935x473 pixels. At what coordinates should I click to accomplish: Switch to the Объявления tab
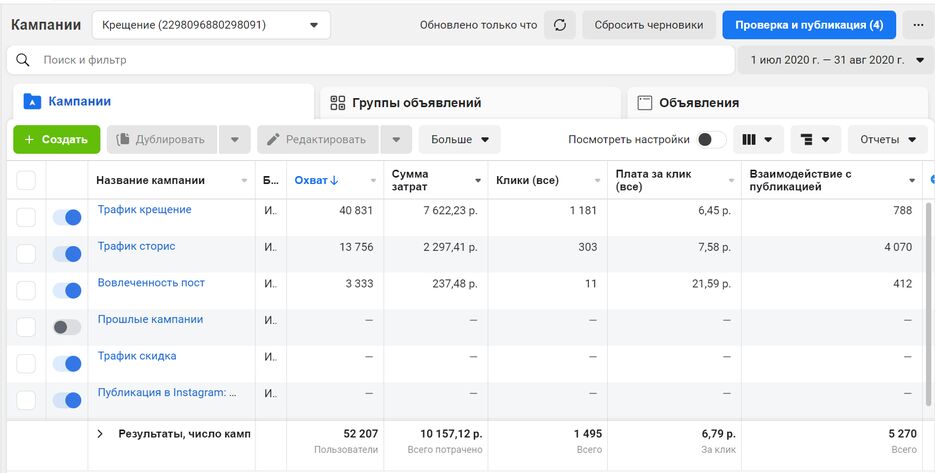(x=778, y=103)
